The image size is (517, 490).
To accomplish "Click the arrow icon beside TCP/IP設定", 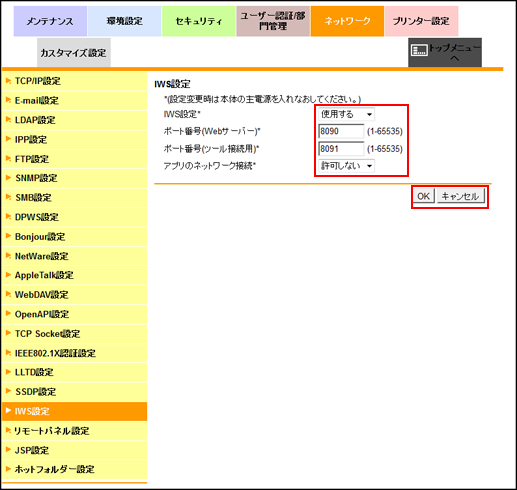I will (8, 81).
